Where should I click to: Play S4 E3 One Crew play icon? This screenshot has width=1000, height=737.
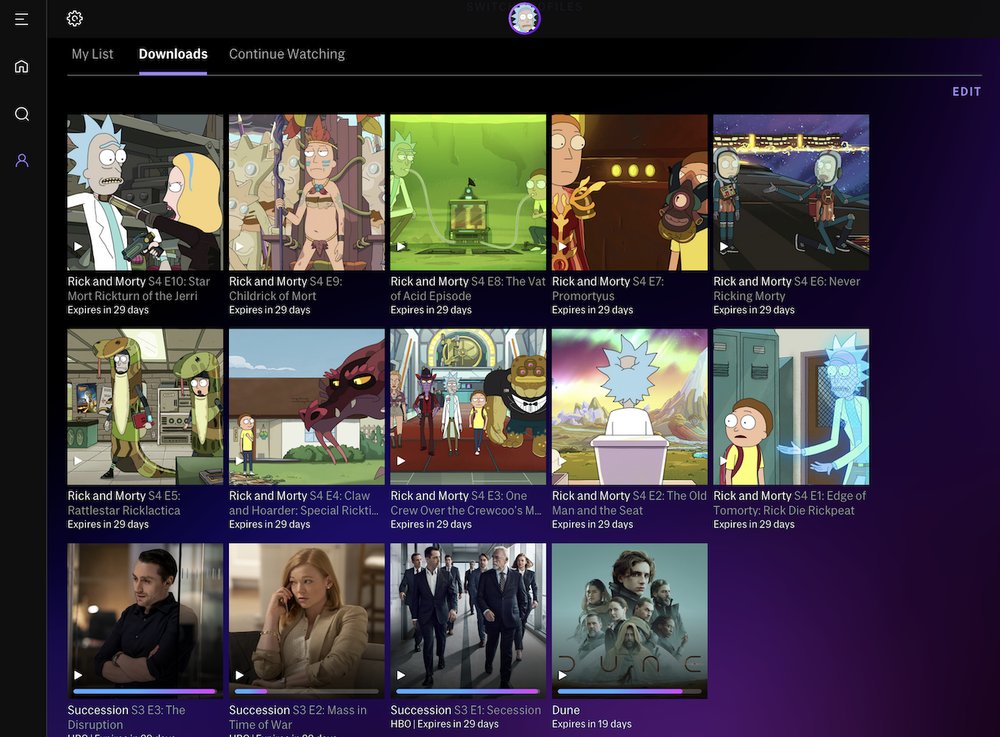pyautogui.click(x=401, y=460)
